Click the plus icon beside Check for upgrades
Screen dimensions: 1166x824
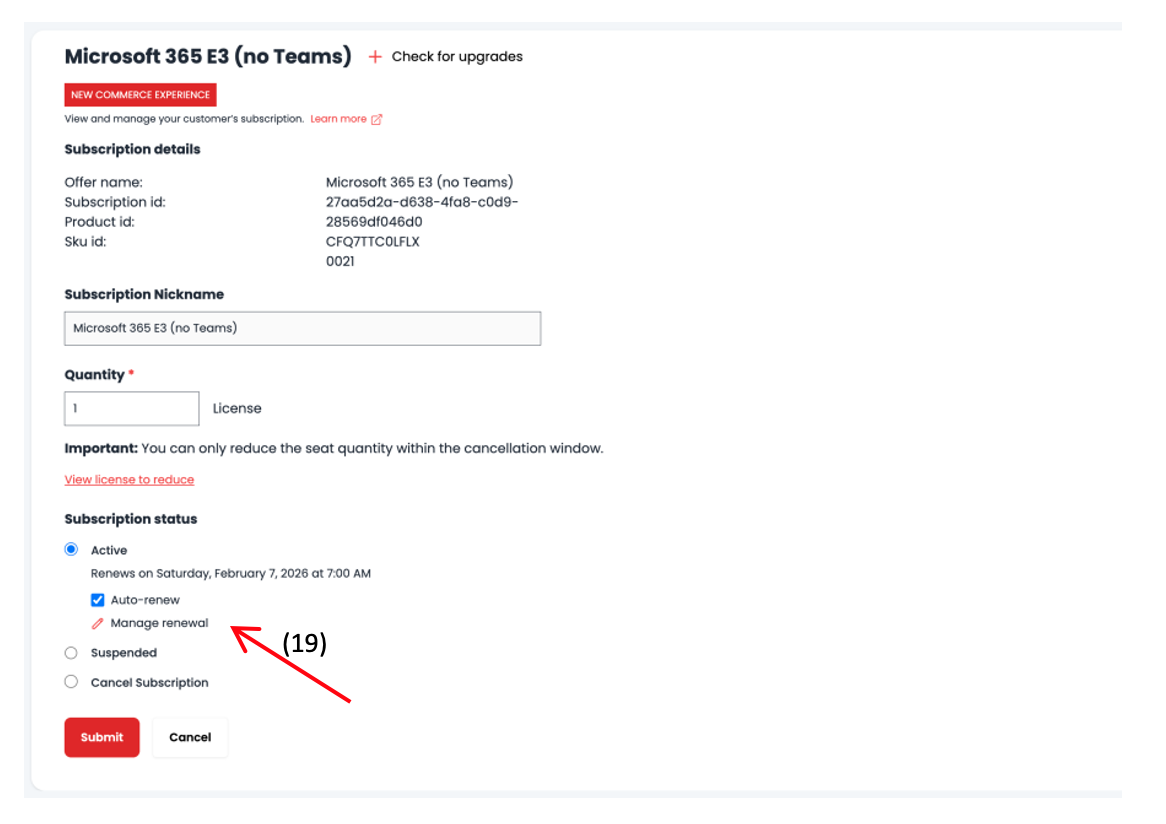point(375,57)
